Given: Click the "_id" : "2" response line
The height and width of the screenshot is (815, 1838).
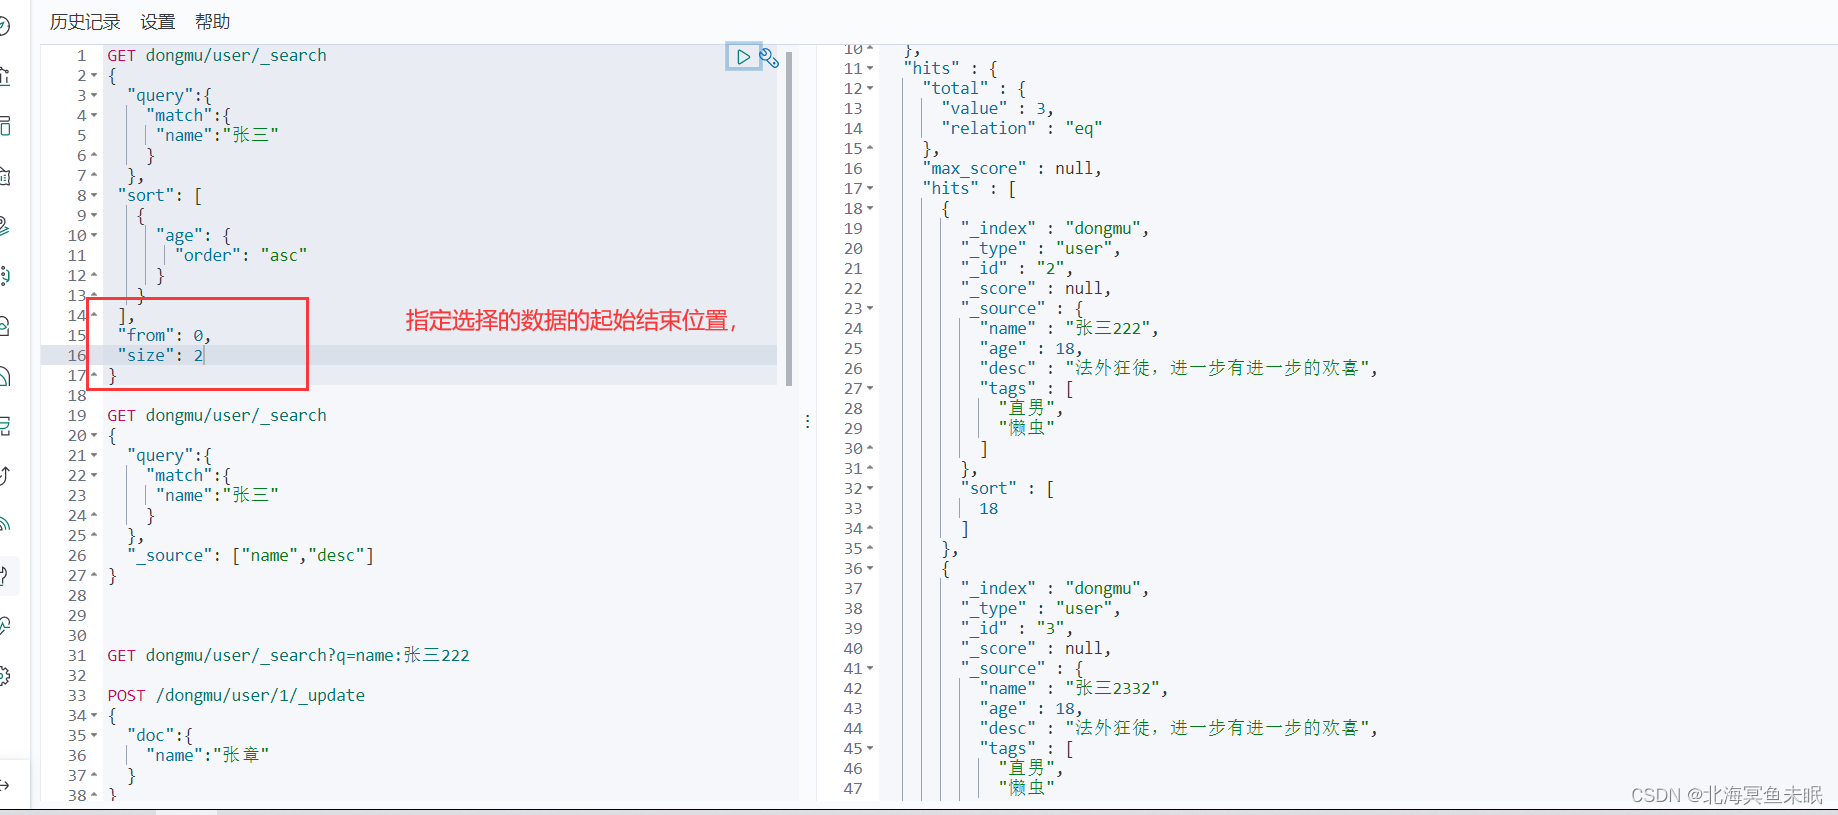Looking at the screenshot, I should point(1016,269).
